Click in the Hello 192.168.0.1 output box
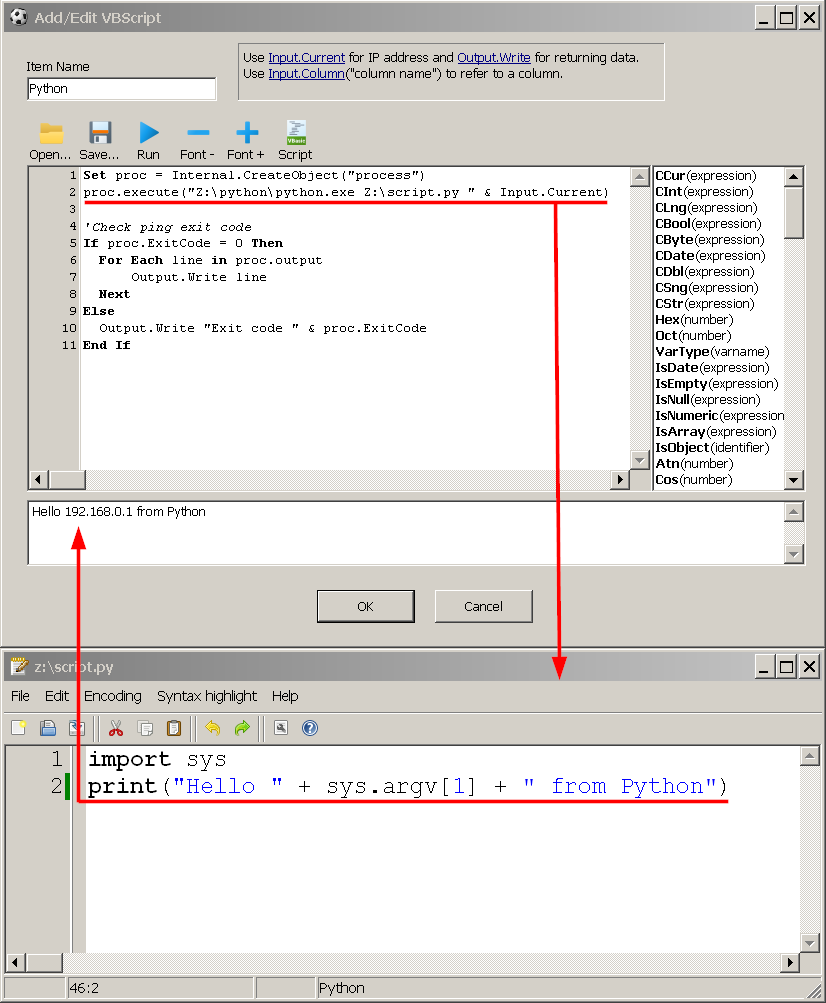The image size is (826, 1003). point(406,533)
